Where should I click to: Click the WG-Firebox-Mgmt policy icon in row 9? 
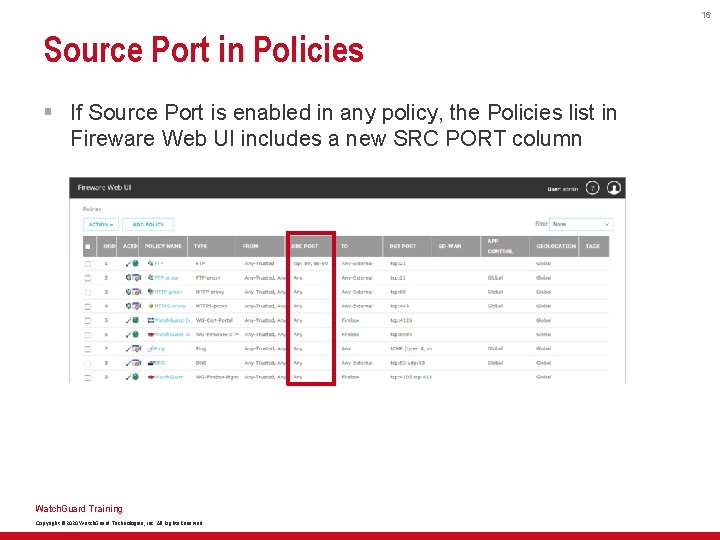(151, 377)
